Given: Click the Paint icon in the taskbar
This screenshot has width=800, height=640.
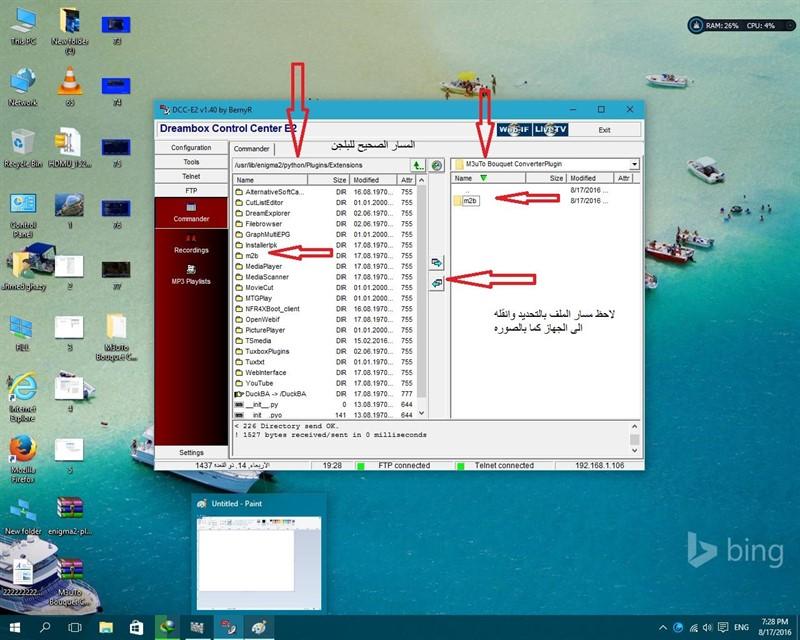Looking at the screenshot, I should tap(259, 627).
